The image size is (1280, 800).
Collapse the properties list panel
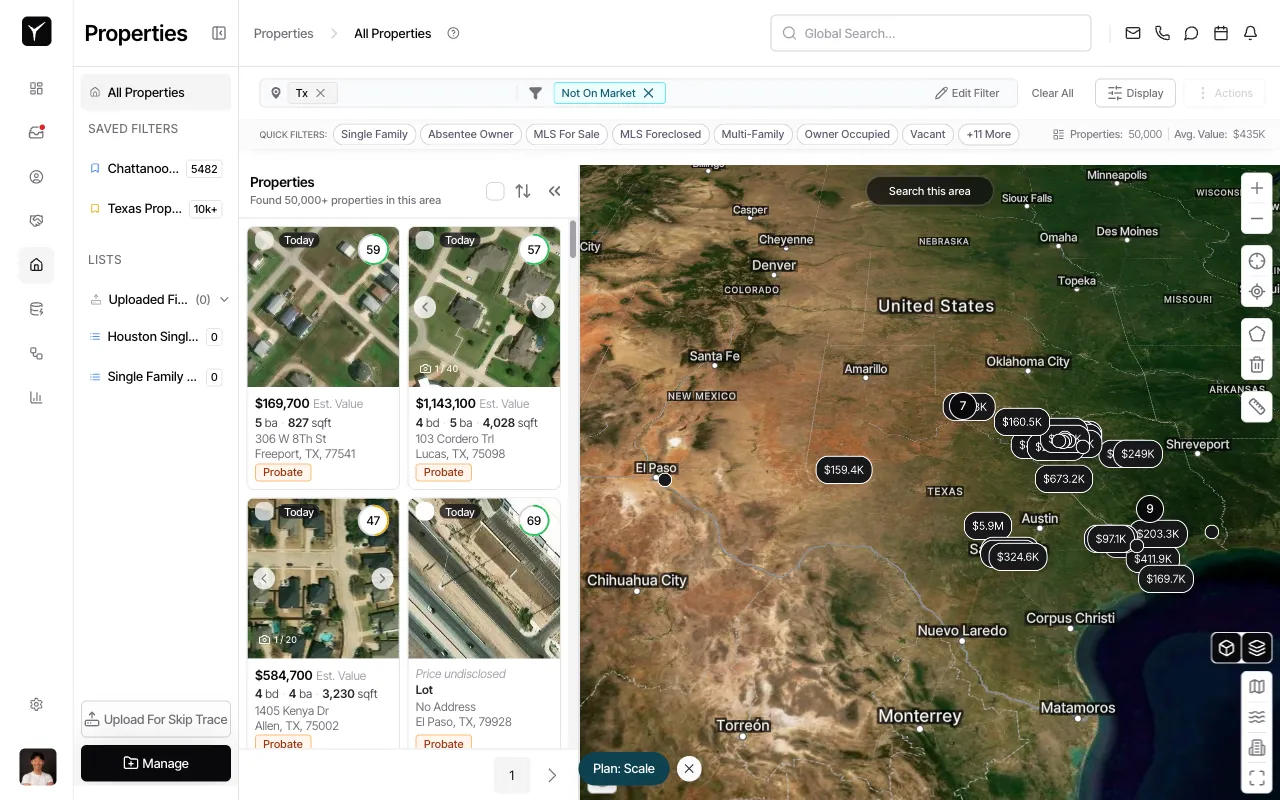pyautogui.click(x=554, y=191)
